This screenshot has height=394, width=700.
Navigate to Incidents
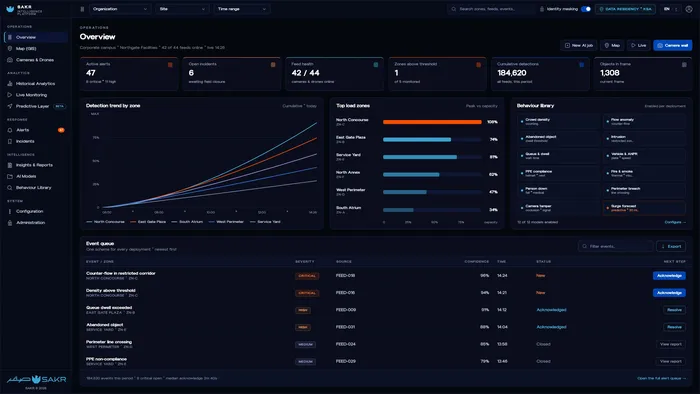[36, 141]
